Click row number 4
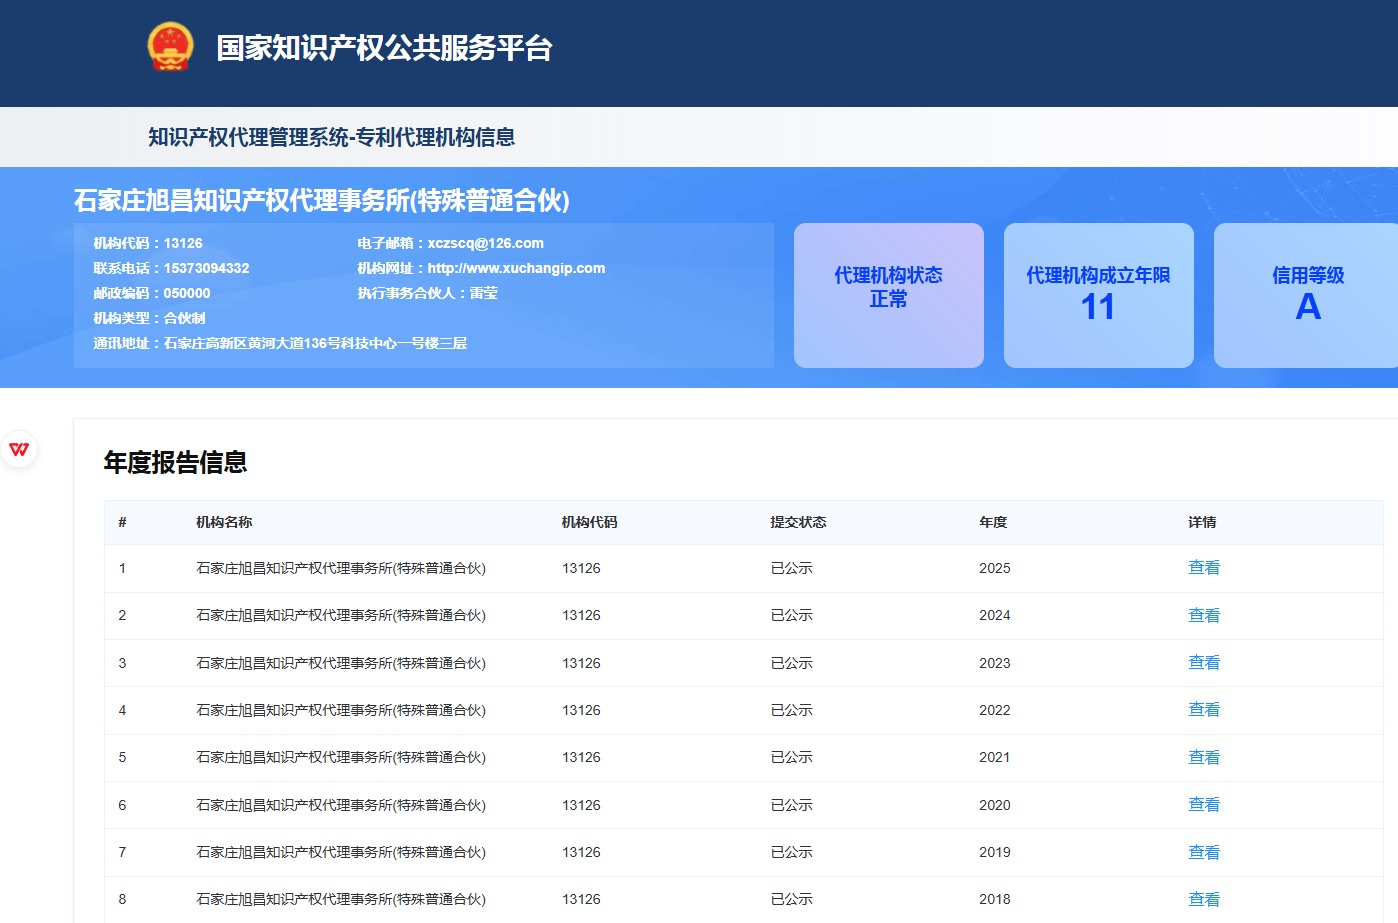The height and width of the screenshot is (923, 1398). click(122, 710)
